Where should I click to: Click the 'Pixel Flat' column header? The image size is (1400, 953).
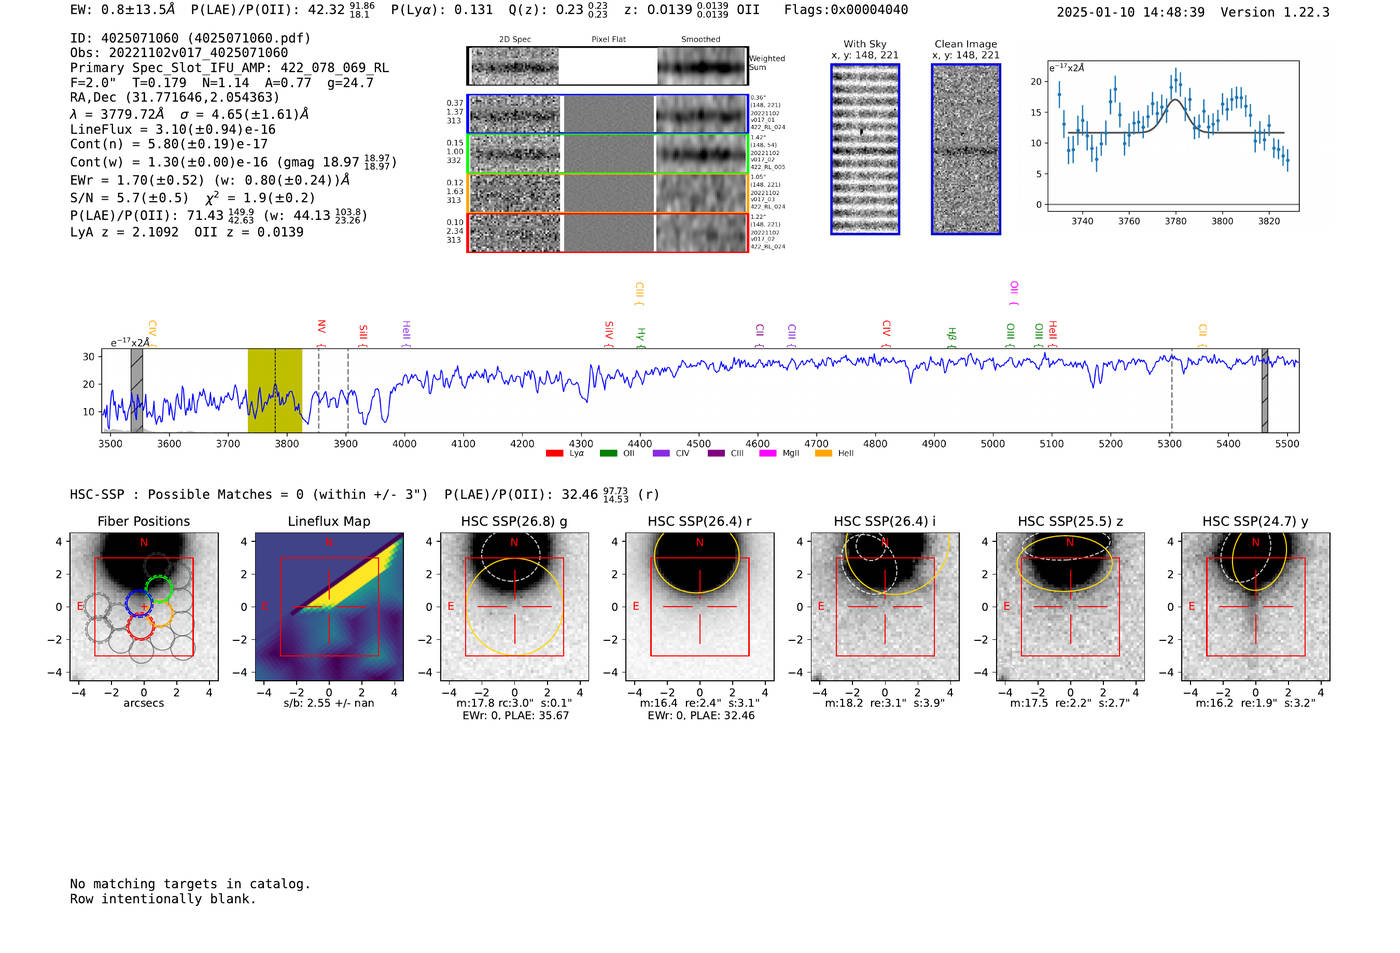point(608,40)
